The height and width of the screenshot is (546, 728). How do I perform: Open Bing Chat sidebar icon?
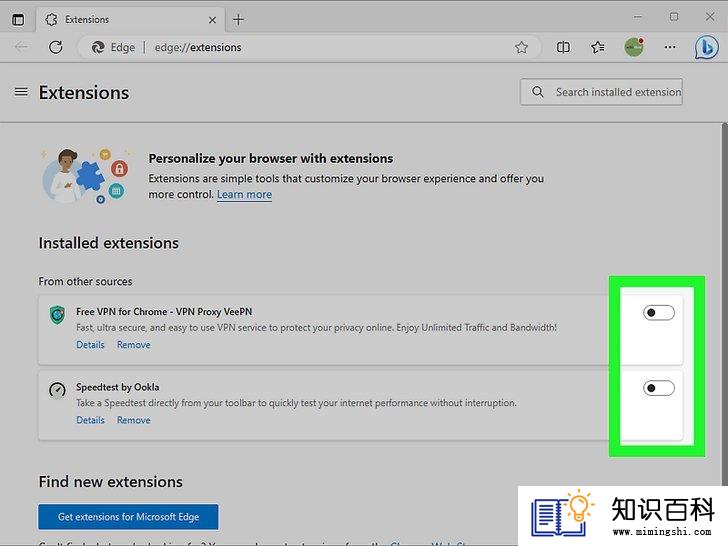tap(706, 47)
